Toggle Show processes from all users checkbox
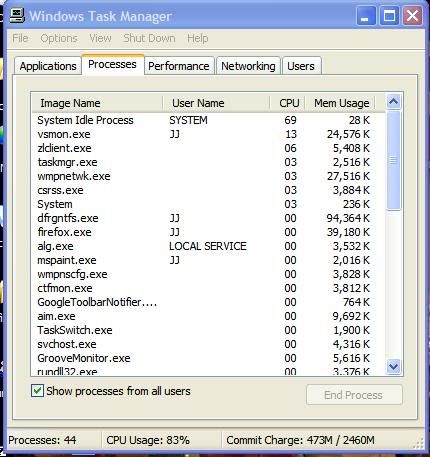 point(37,391)
